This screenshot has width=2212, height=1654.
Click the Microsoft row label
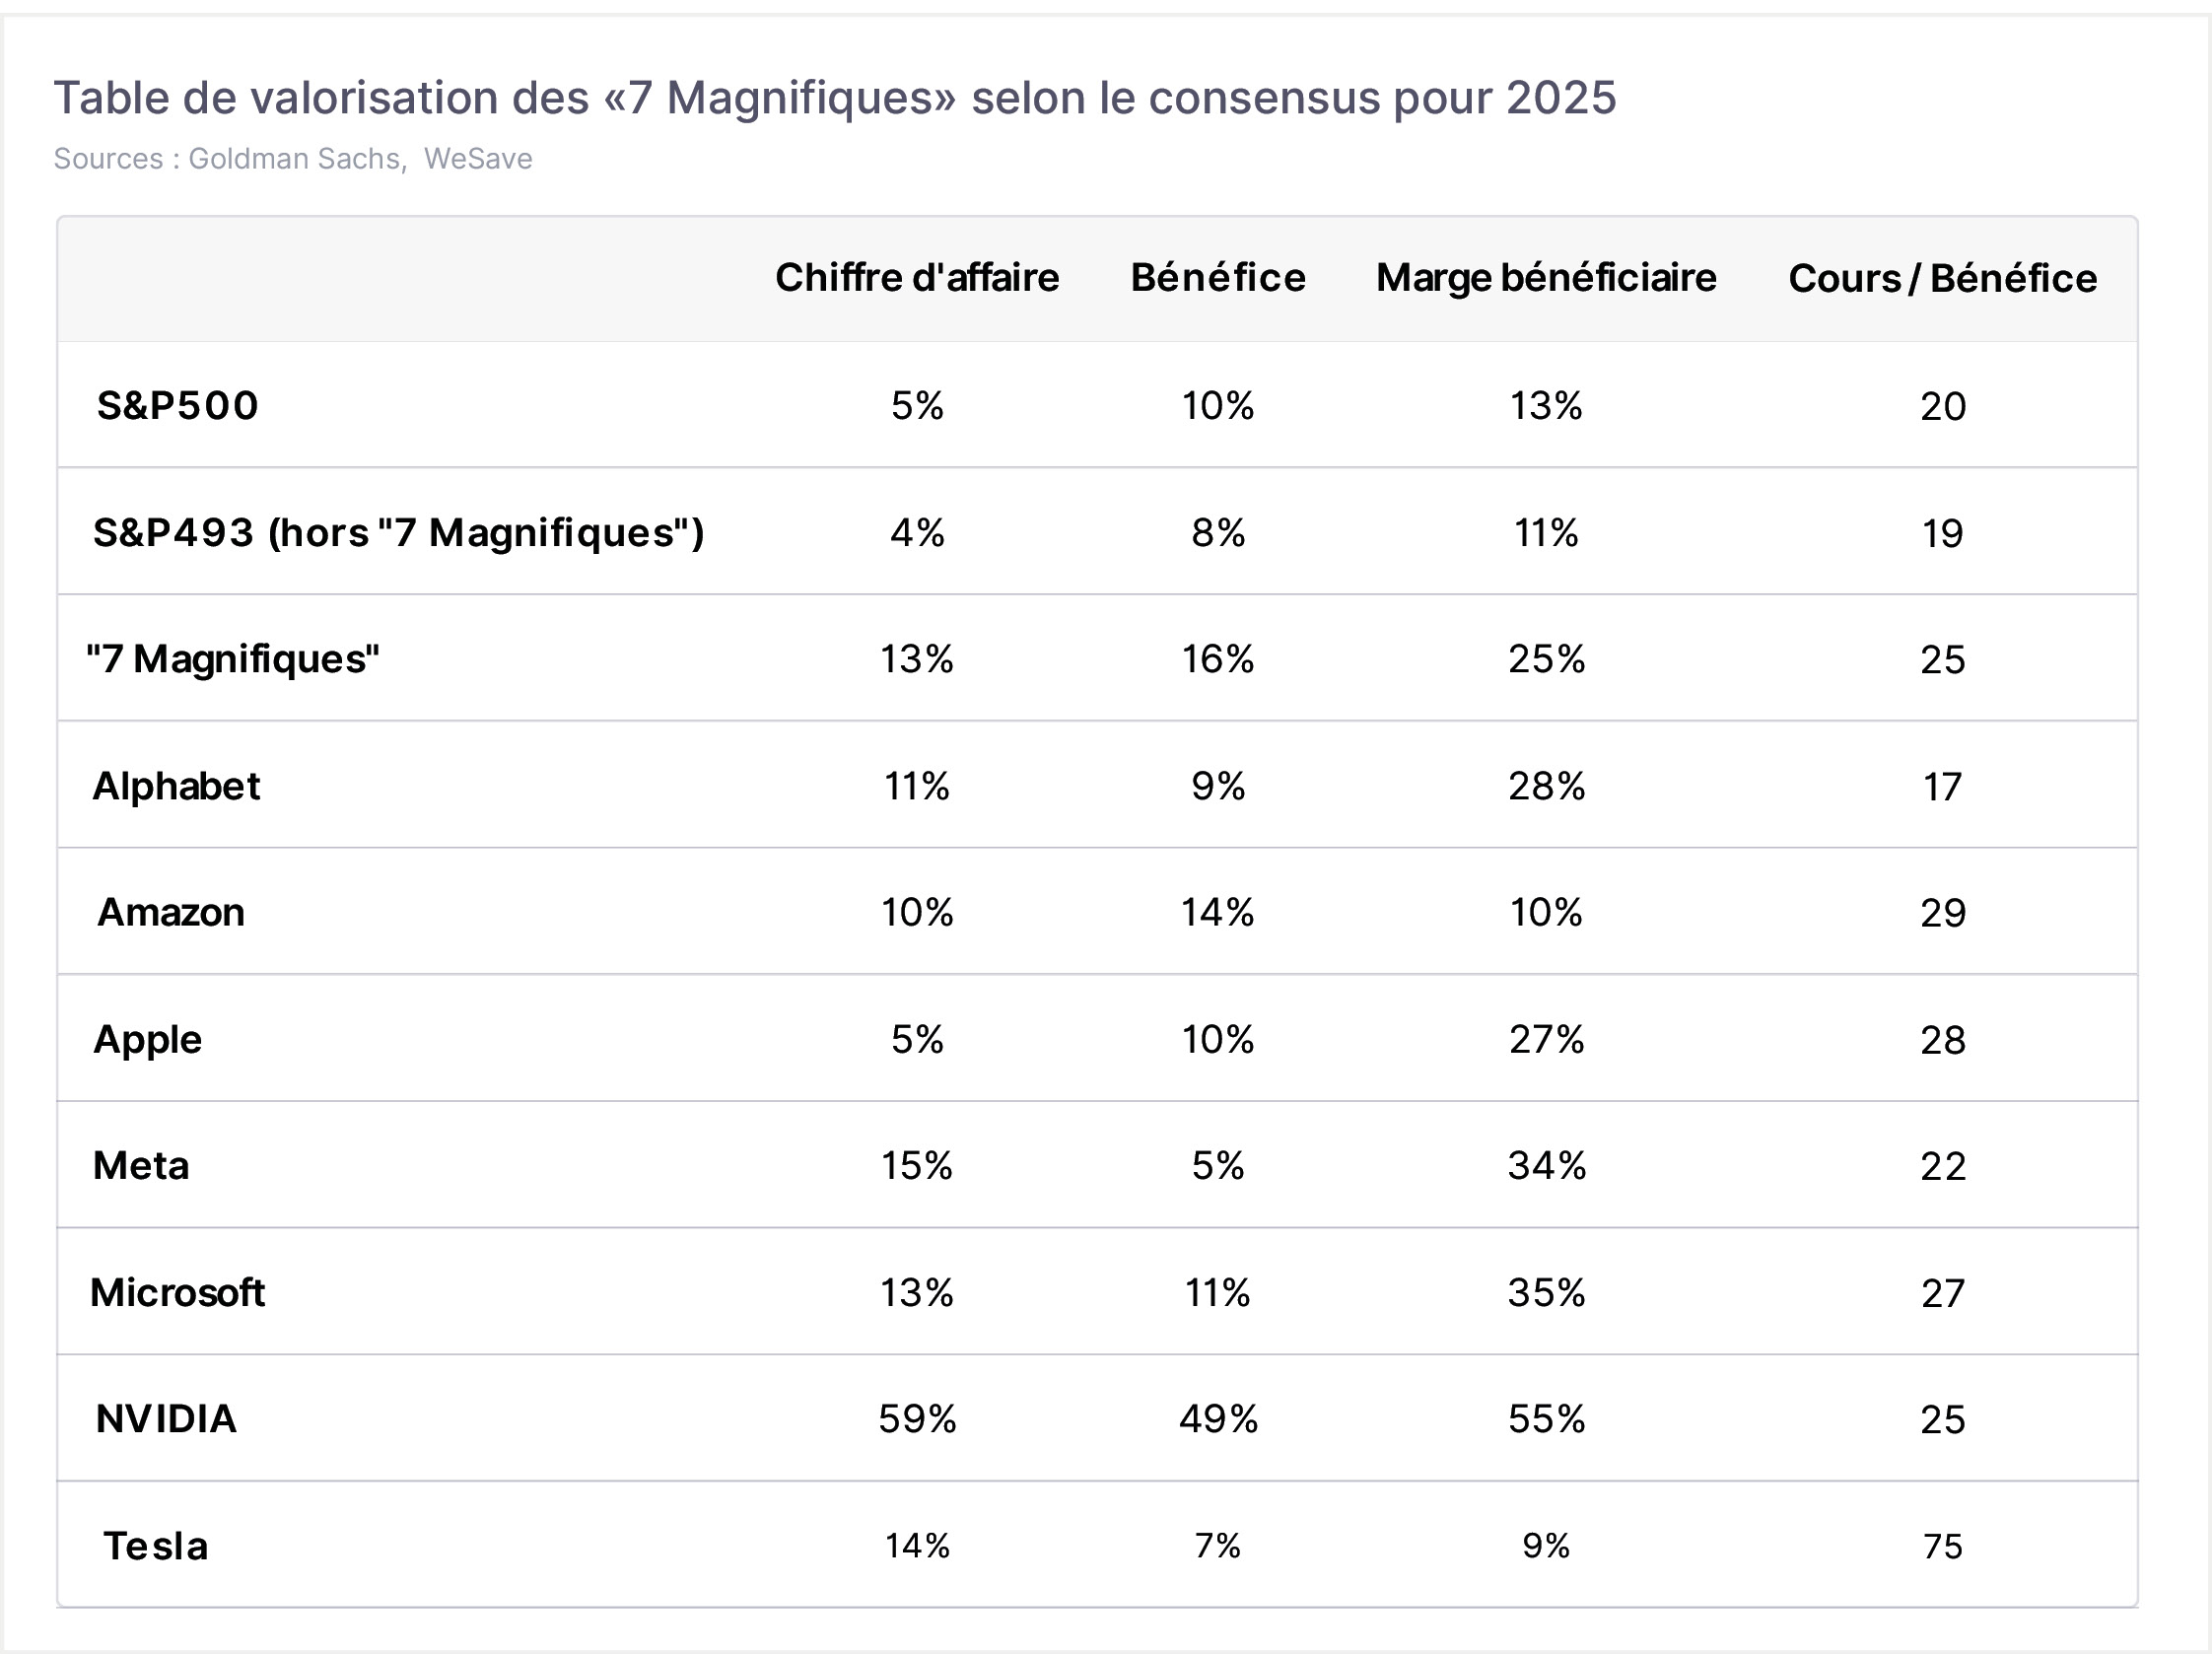coord(178,1293)
